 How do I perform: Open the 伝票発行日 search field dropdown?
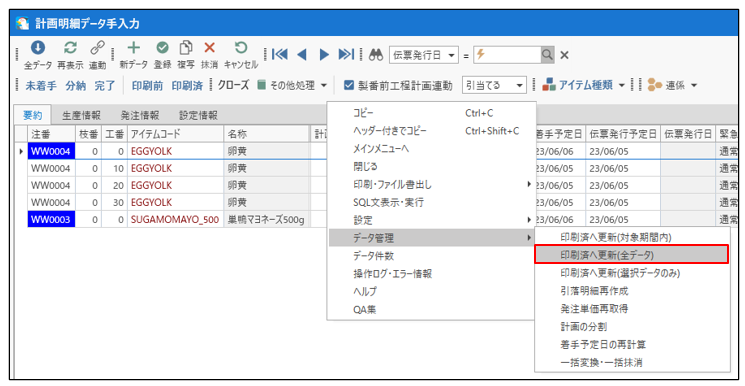451,55
